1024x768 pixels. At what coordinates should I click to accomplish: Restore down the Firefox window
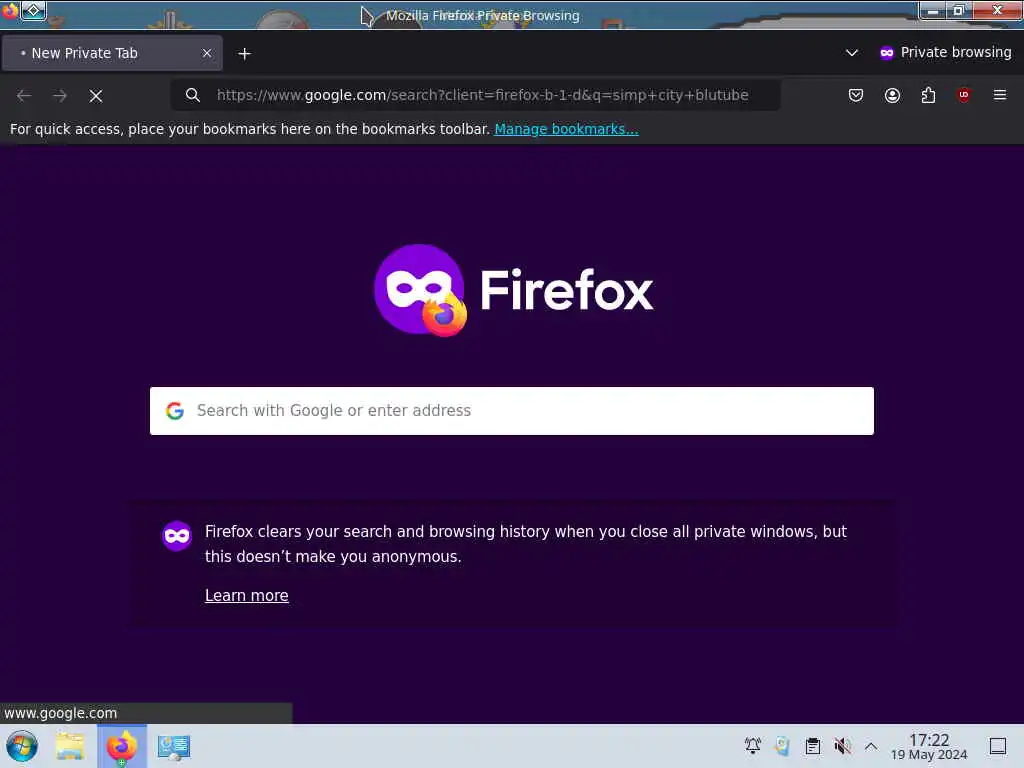tap(959, 10)
